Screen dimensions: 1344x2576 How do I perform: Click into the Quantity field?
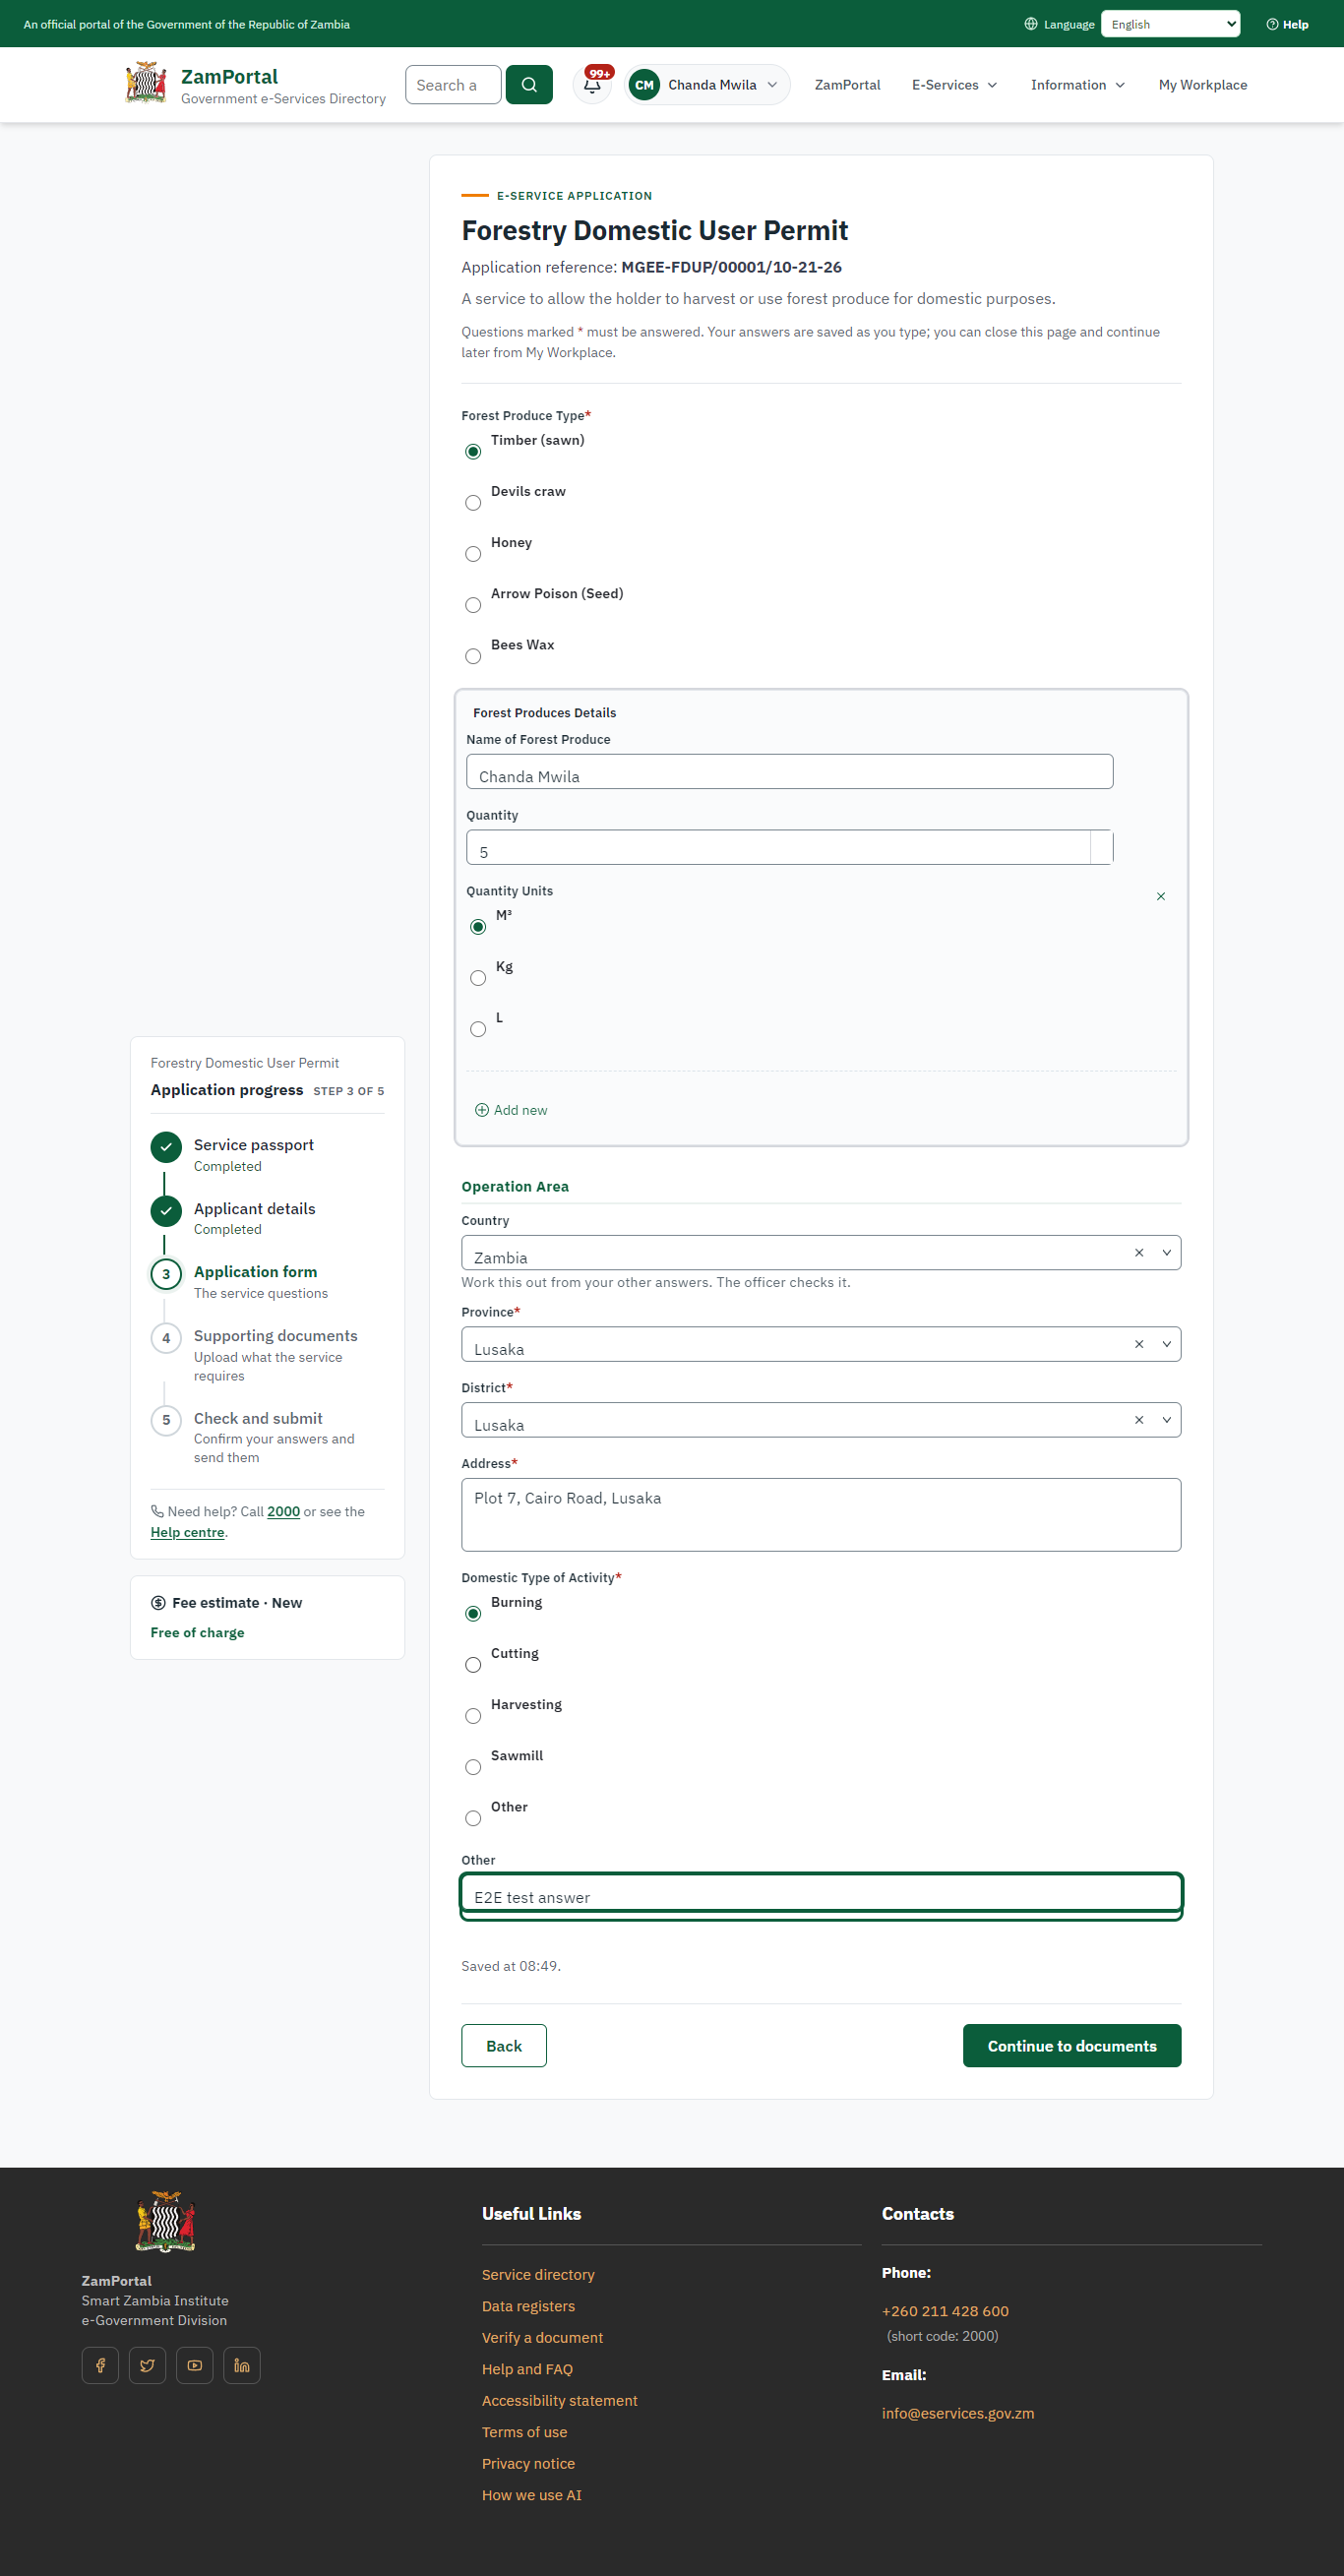pyautogui.click(x=789, y=847)
